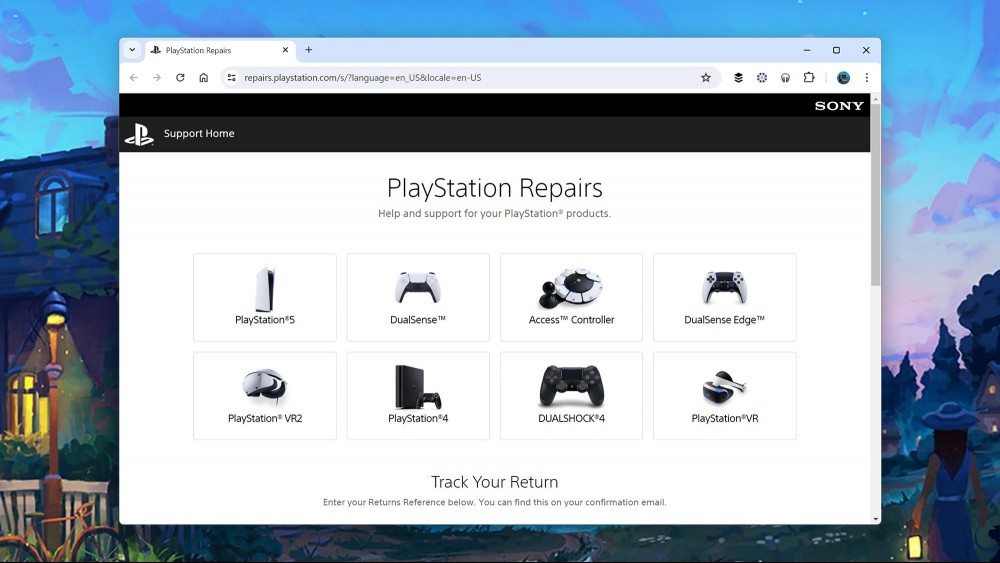The height and width of the screenshot is (563, 1000).
Task: Close the browser window
Action: [x=865, y=50]
